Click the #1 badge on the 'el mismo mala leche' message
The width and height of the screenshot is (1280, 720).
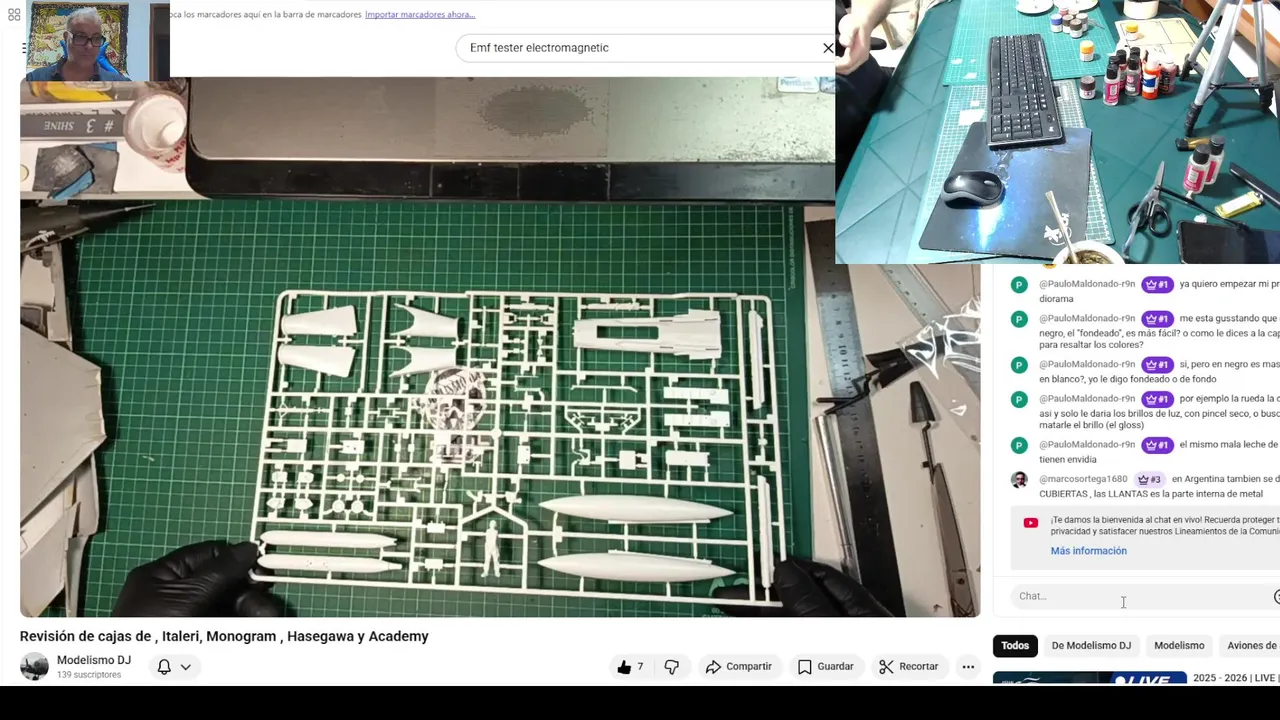pos(1157,445)
